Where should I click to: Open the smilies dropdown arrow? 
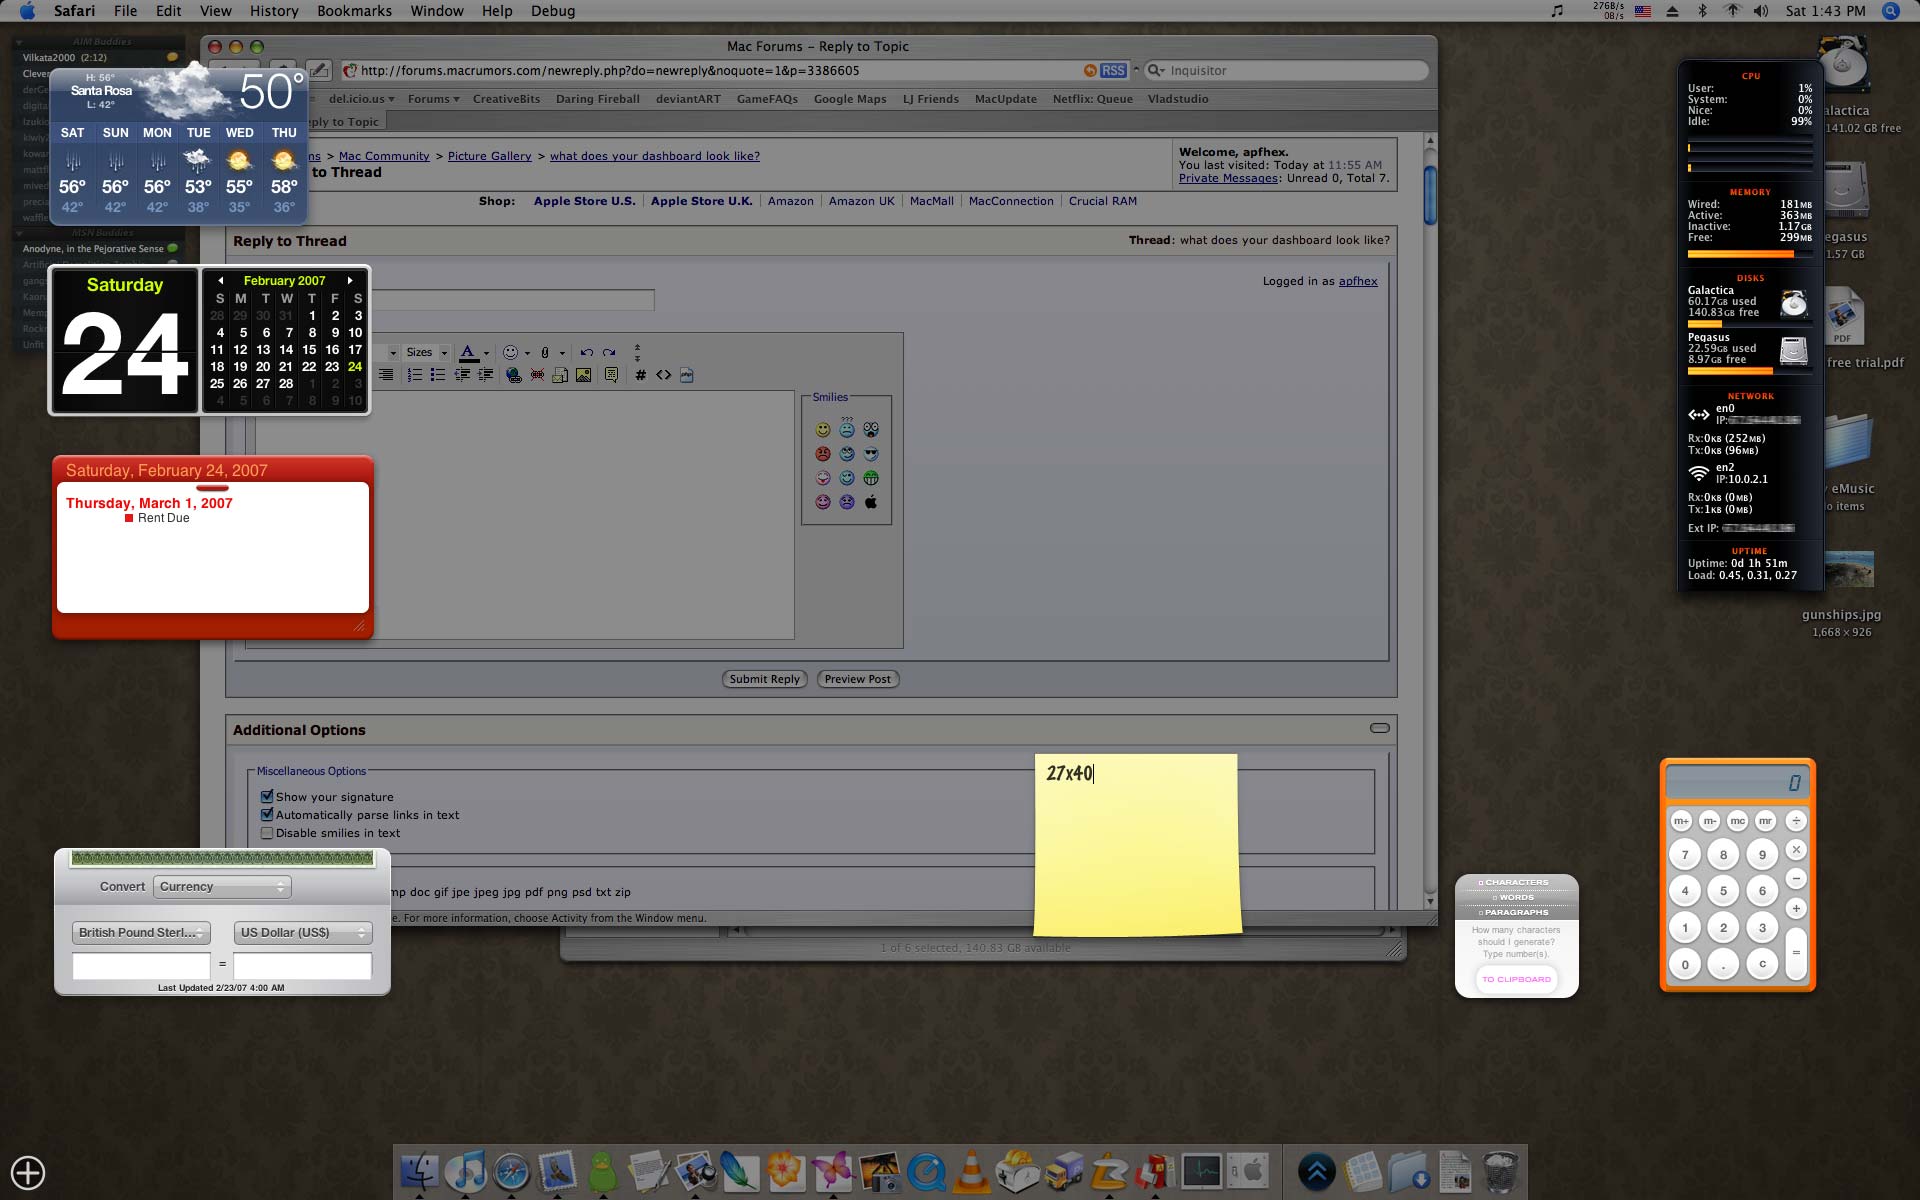click(x=527, y=353)
